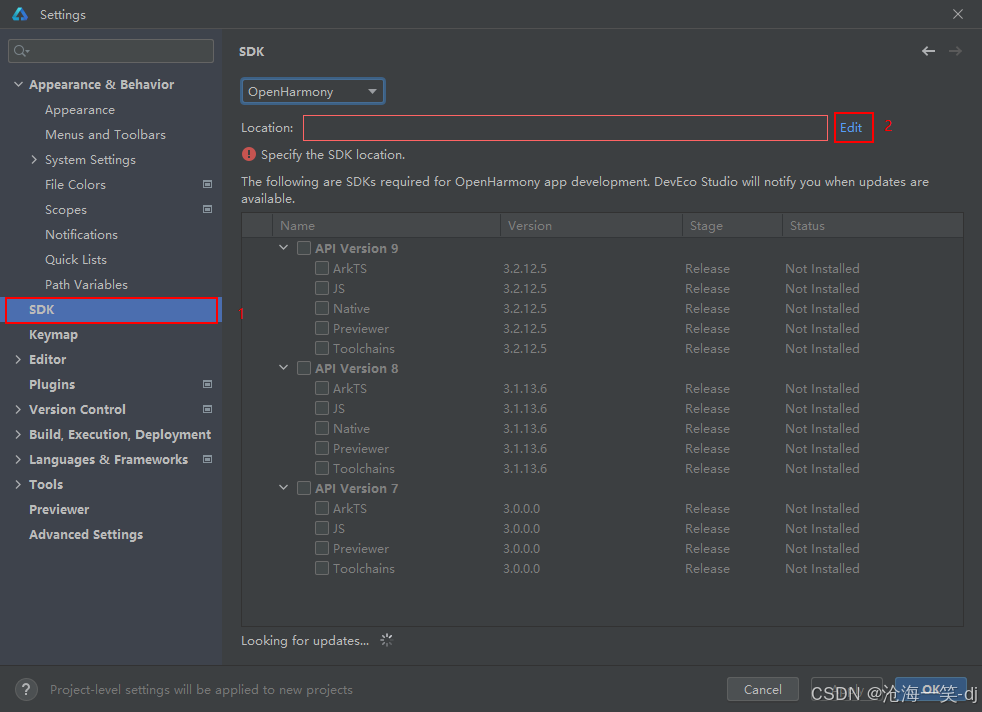Click the forward arrow in SDK header
This screenshot has width=982, height=712.
point(955,51)
